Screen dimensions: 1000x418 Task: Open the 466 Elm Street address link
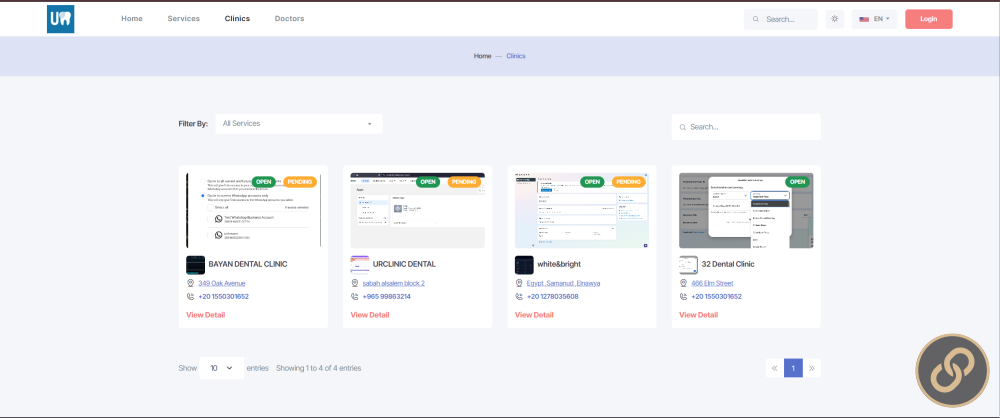click(712, 283)
